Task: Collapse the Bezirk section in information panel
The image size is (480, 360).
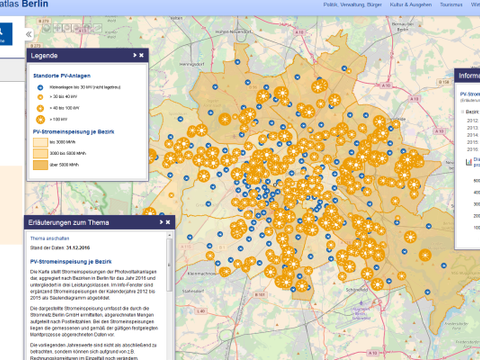Action: [x=463, y=112]
